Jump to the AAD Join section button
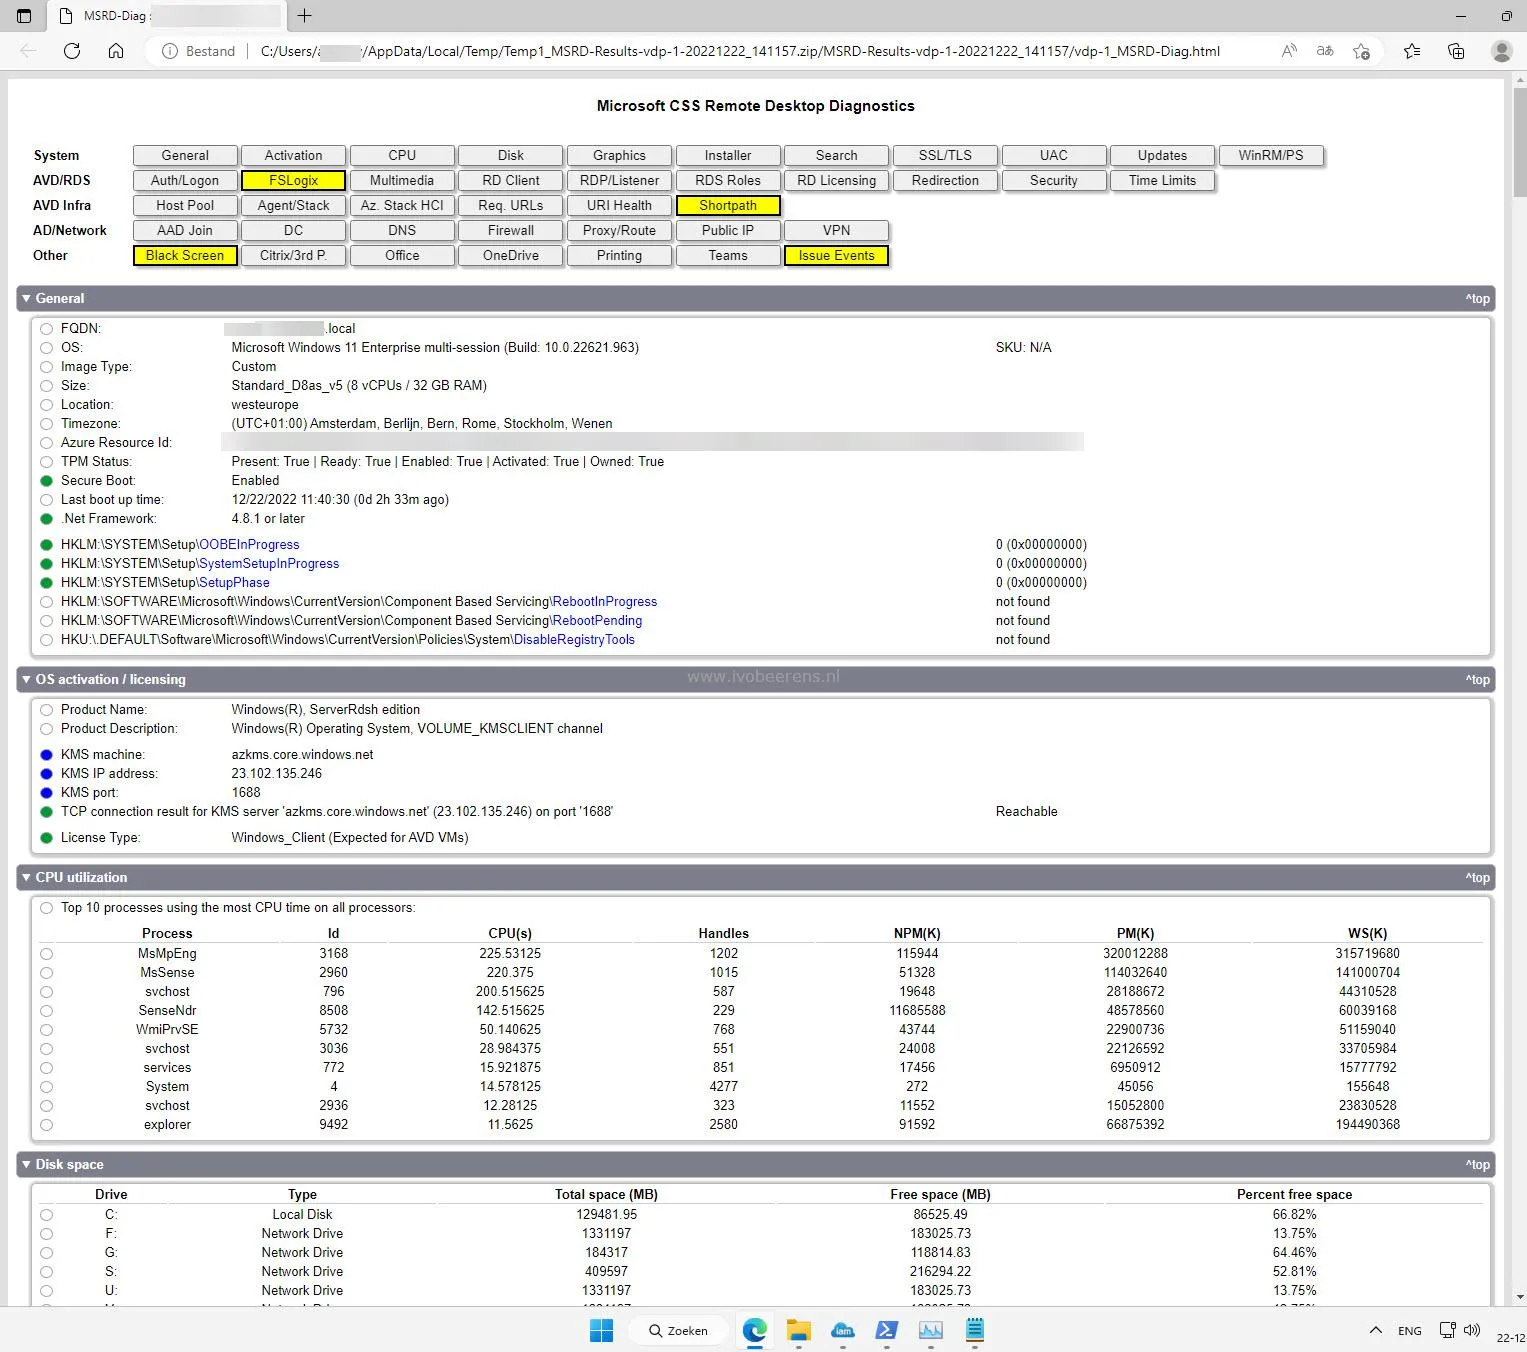This screenshot has width=1527, height=1352. coord(185,230)
